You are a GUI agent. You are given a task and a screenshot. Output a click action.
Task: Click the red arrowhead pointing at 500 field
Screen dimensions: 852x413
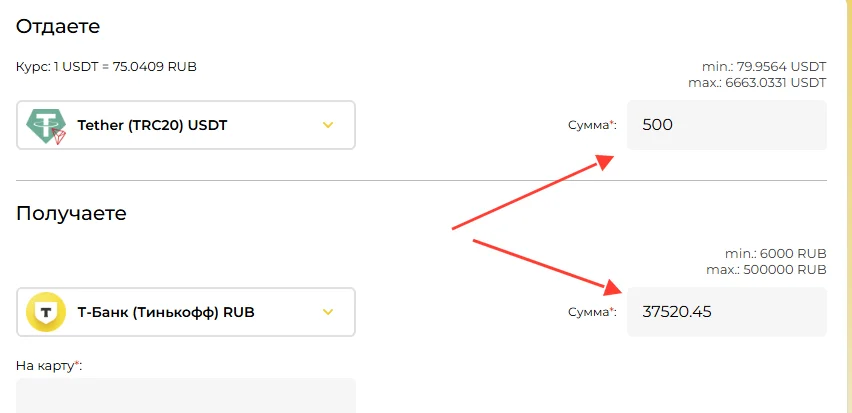(604, 161)
